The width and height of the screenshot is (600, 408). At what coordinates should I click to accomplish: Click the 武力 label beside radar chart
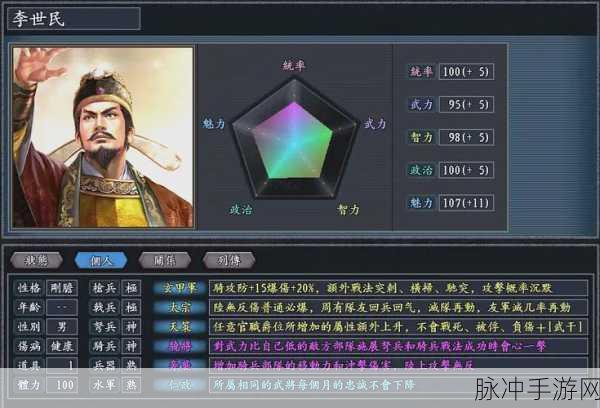pos(375,124)
